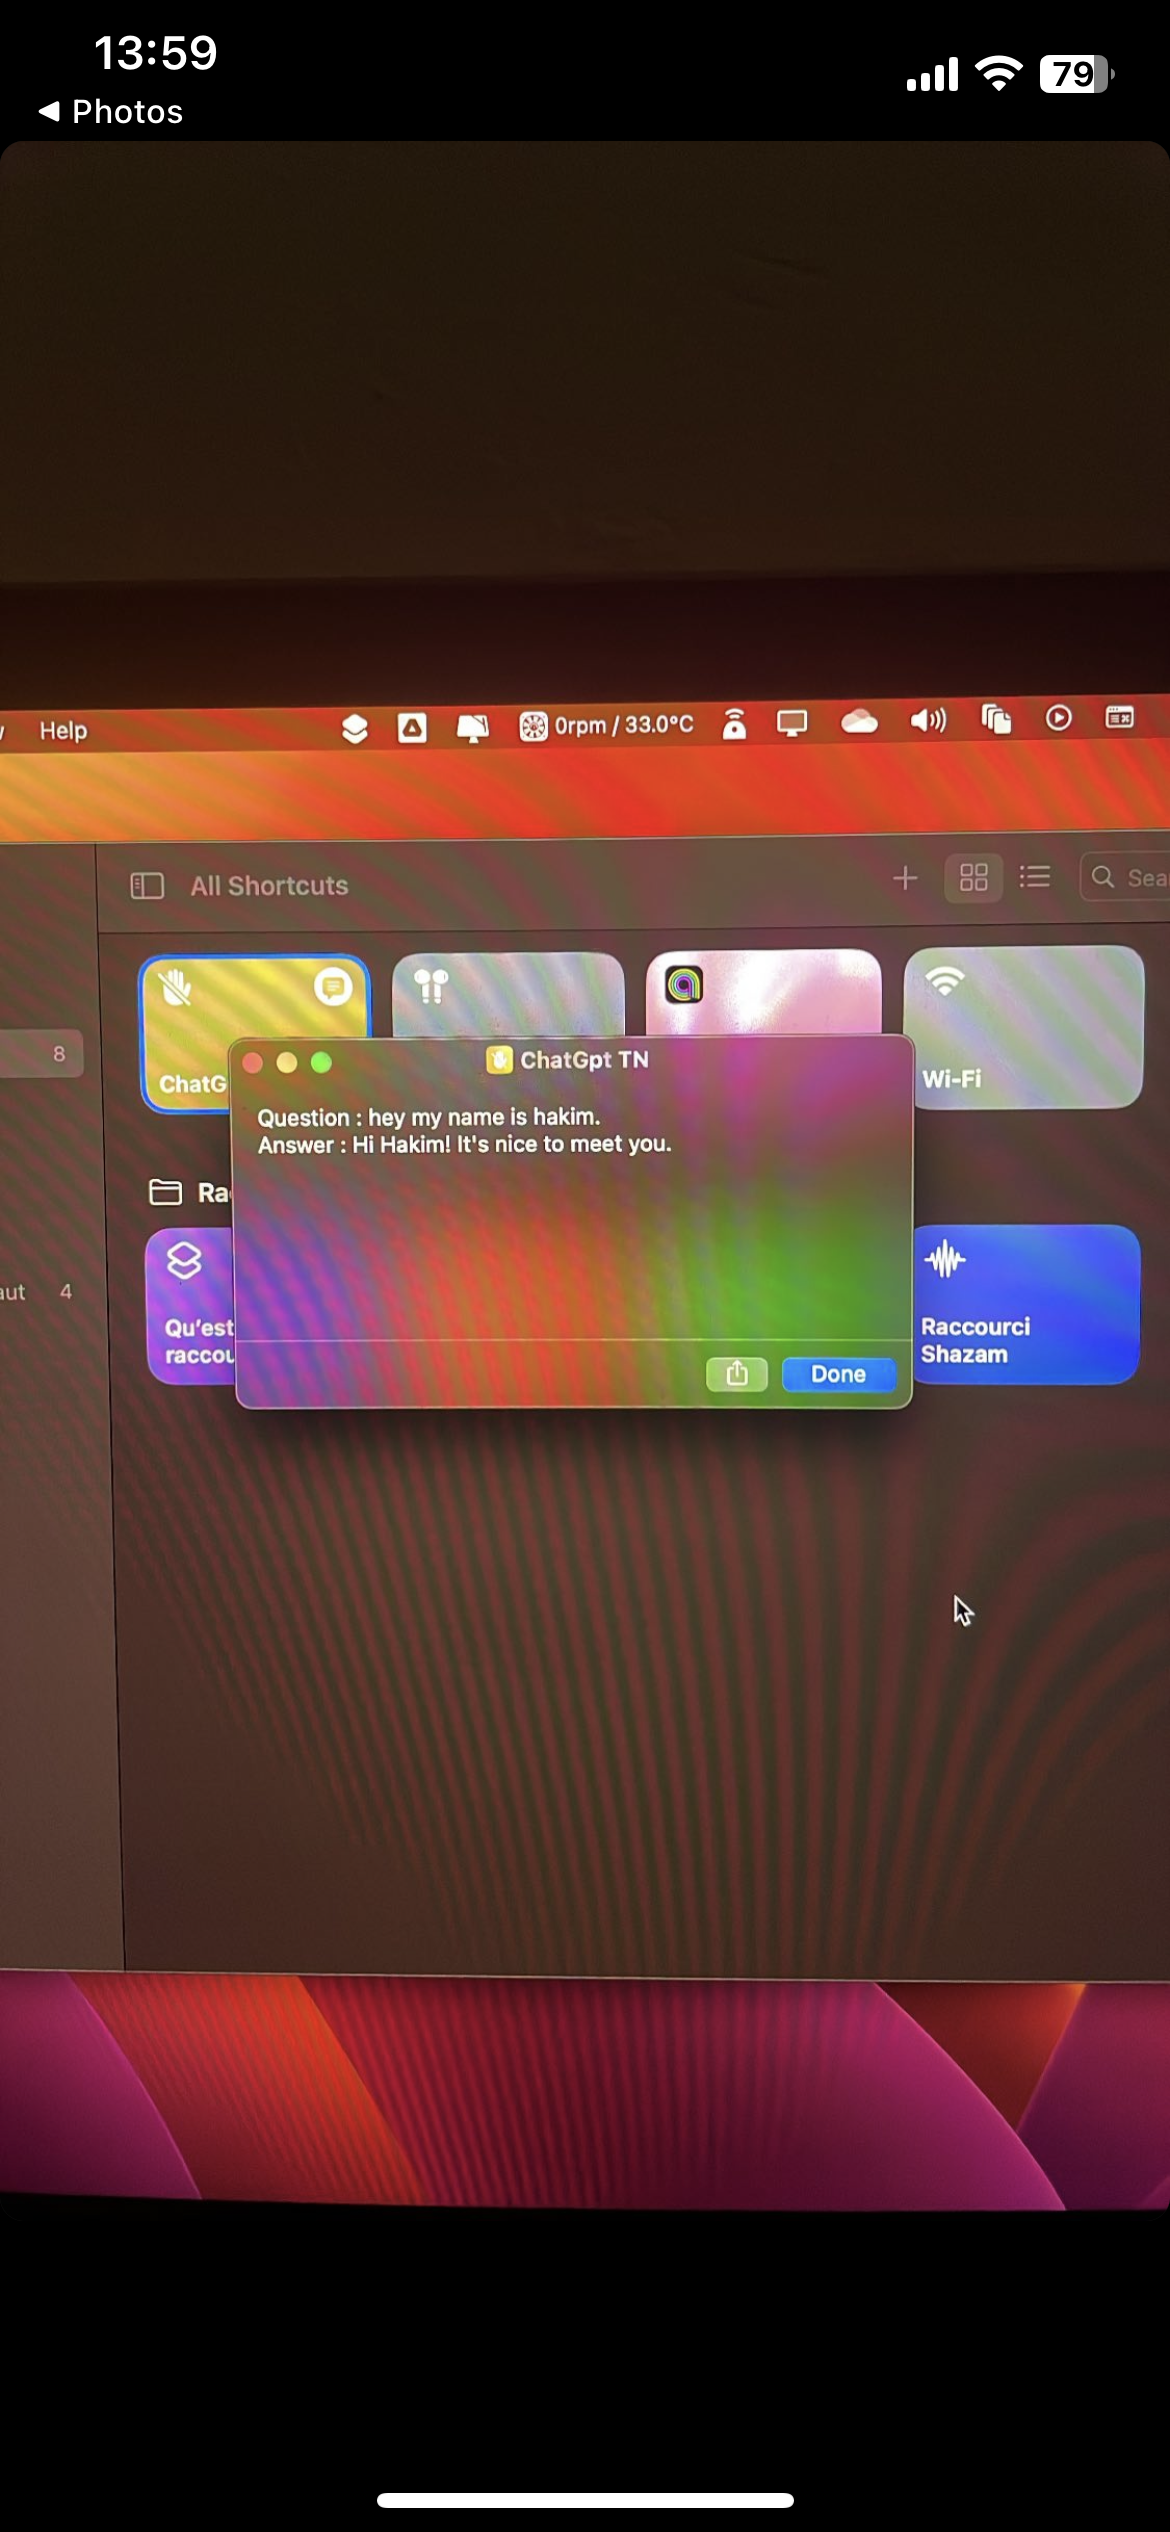Open the wireless lock menu bar icon
Image resolution: width=1170 pixels, height=2532 pixels.
[x=734, y=723]
